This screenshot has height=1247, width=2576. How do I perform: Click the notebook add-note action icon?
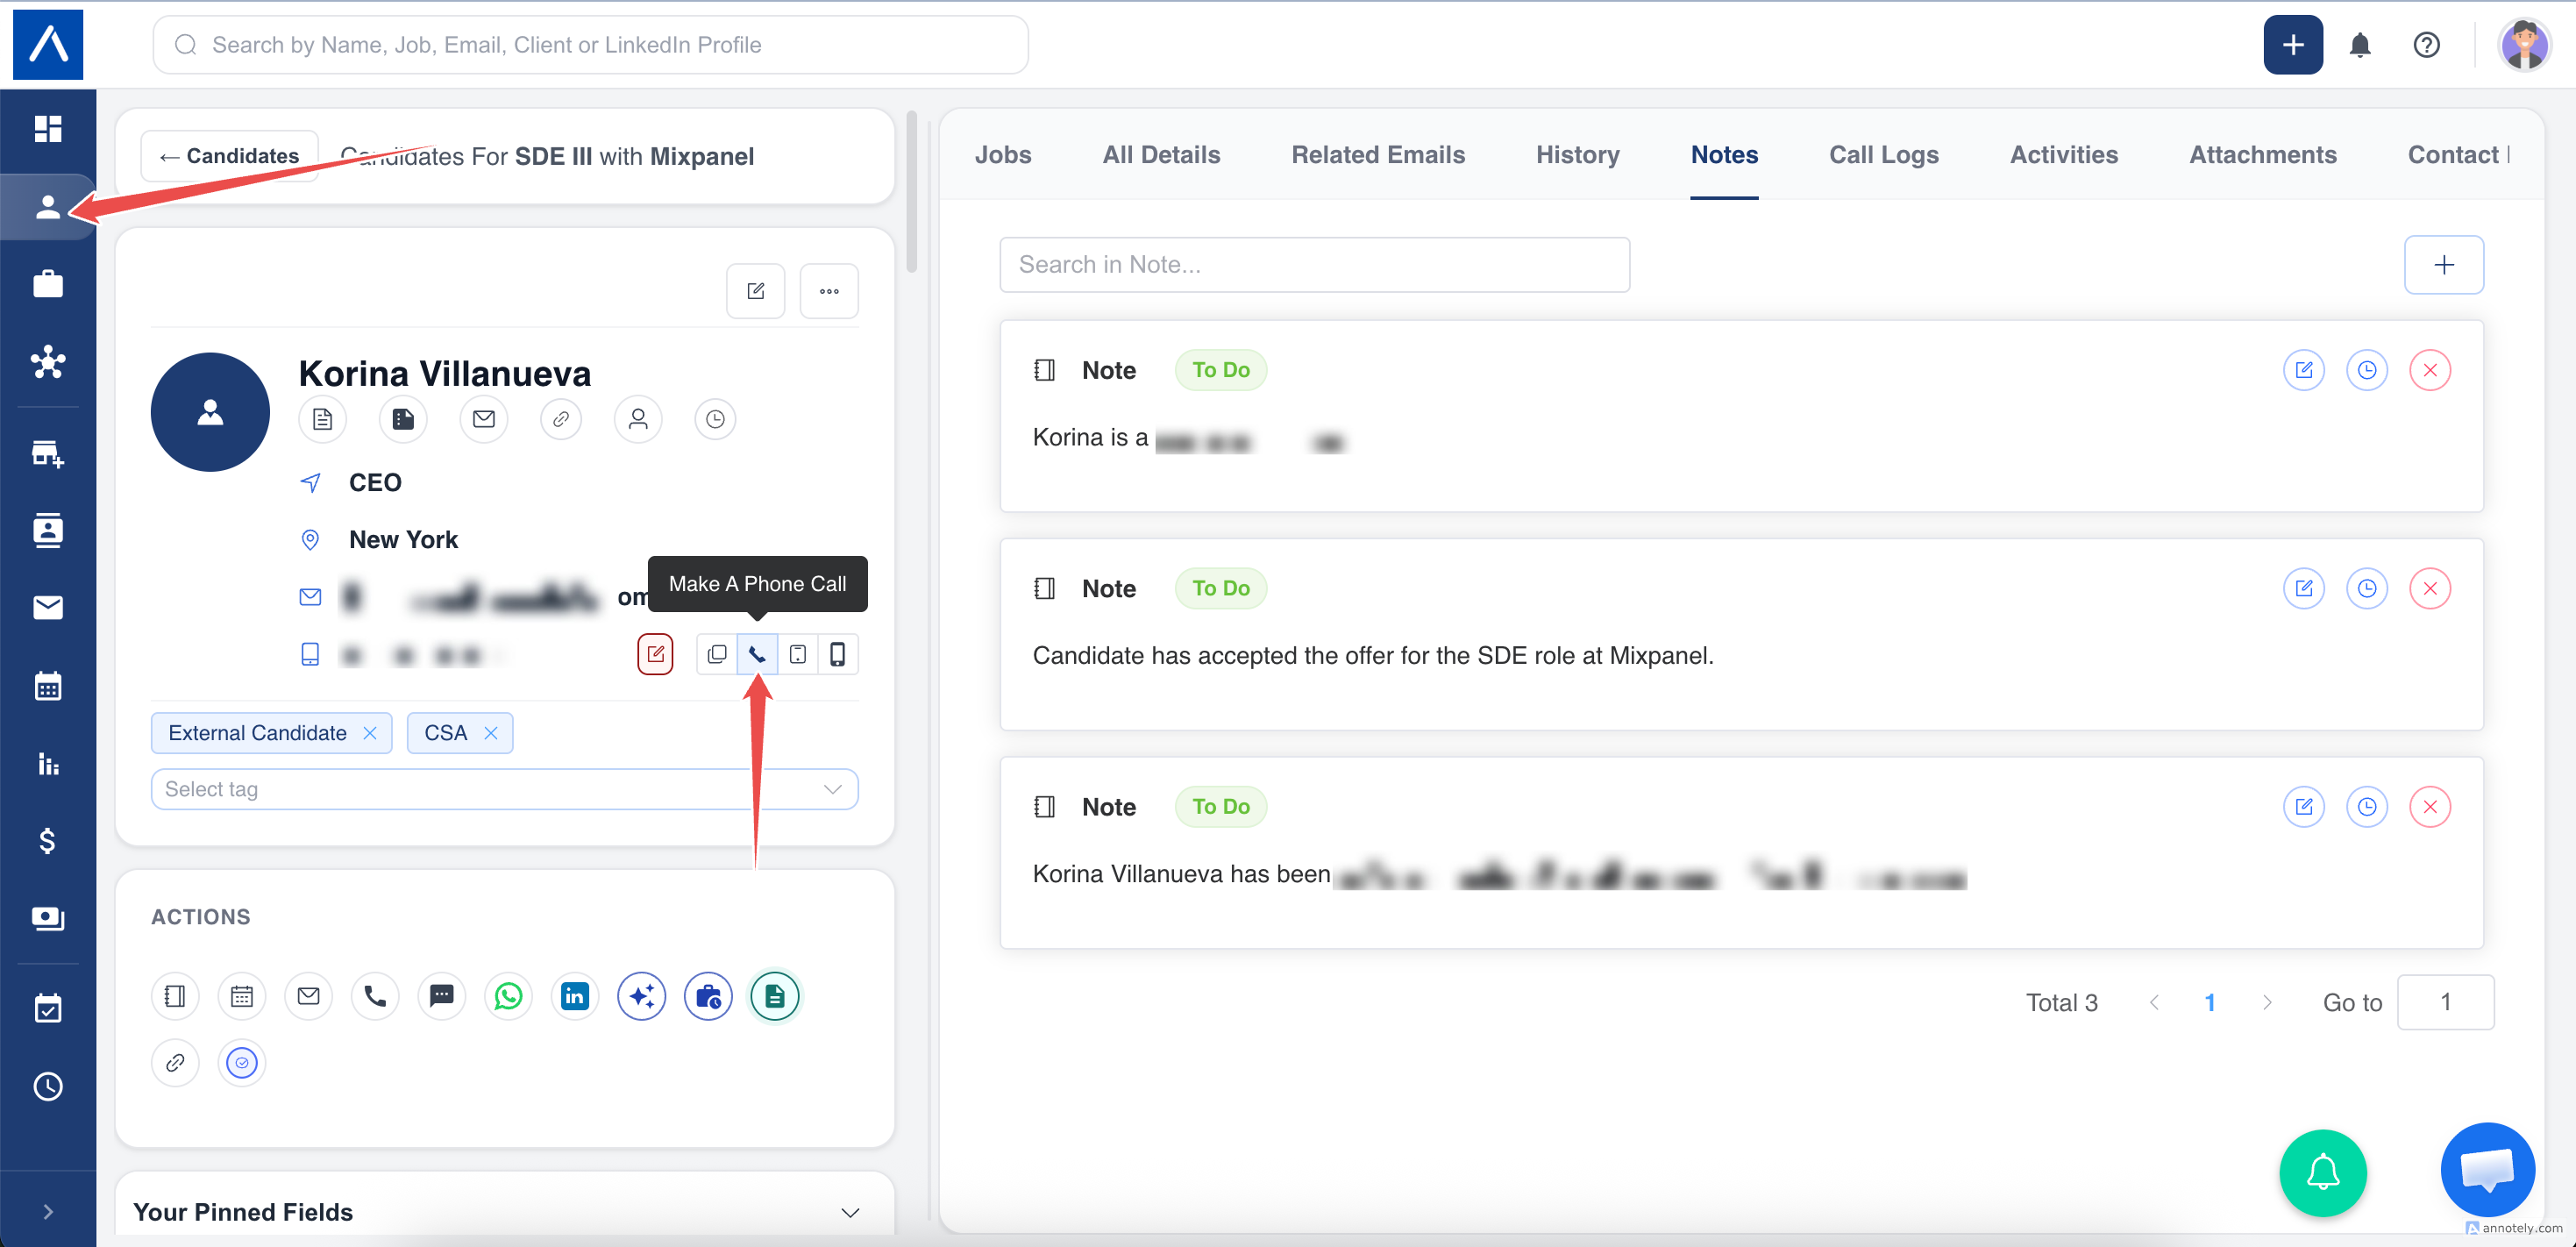[x=175, y=996]
